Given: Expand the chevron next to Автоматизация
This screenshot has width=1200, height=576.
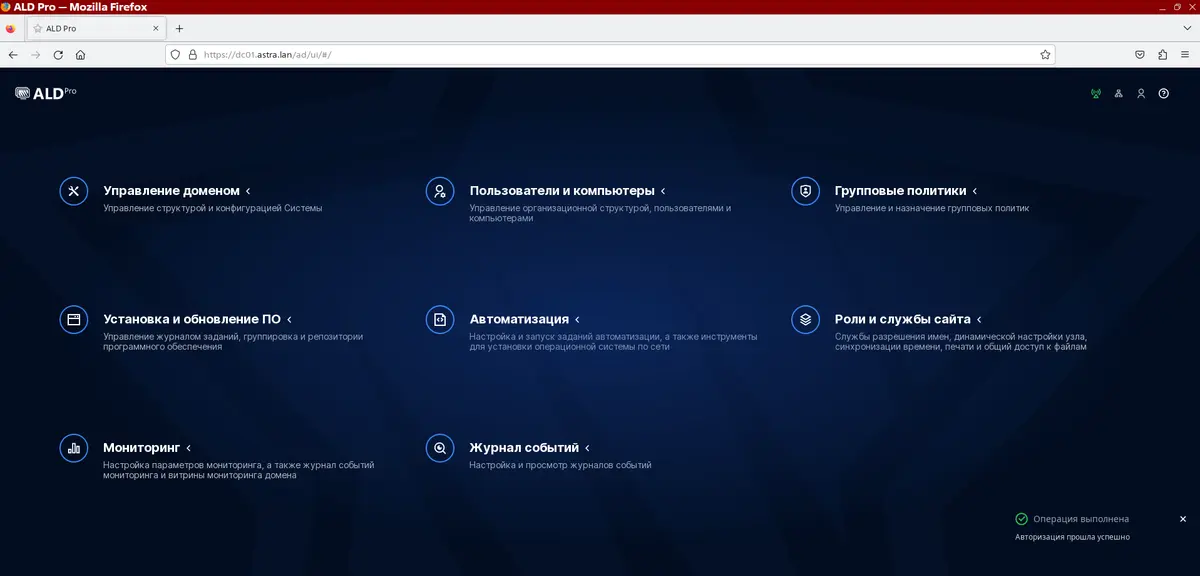Looking at the screenshot, I should tap(577, 320).
